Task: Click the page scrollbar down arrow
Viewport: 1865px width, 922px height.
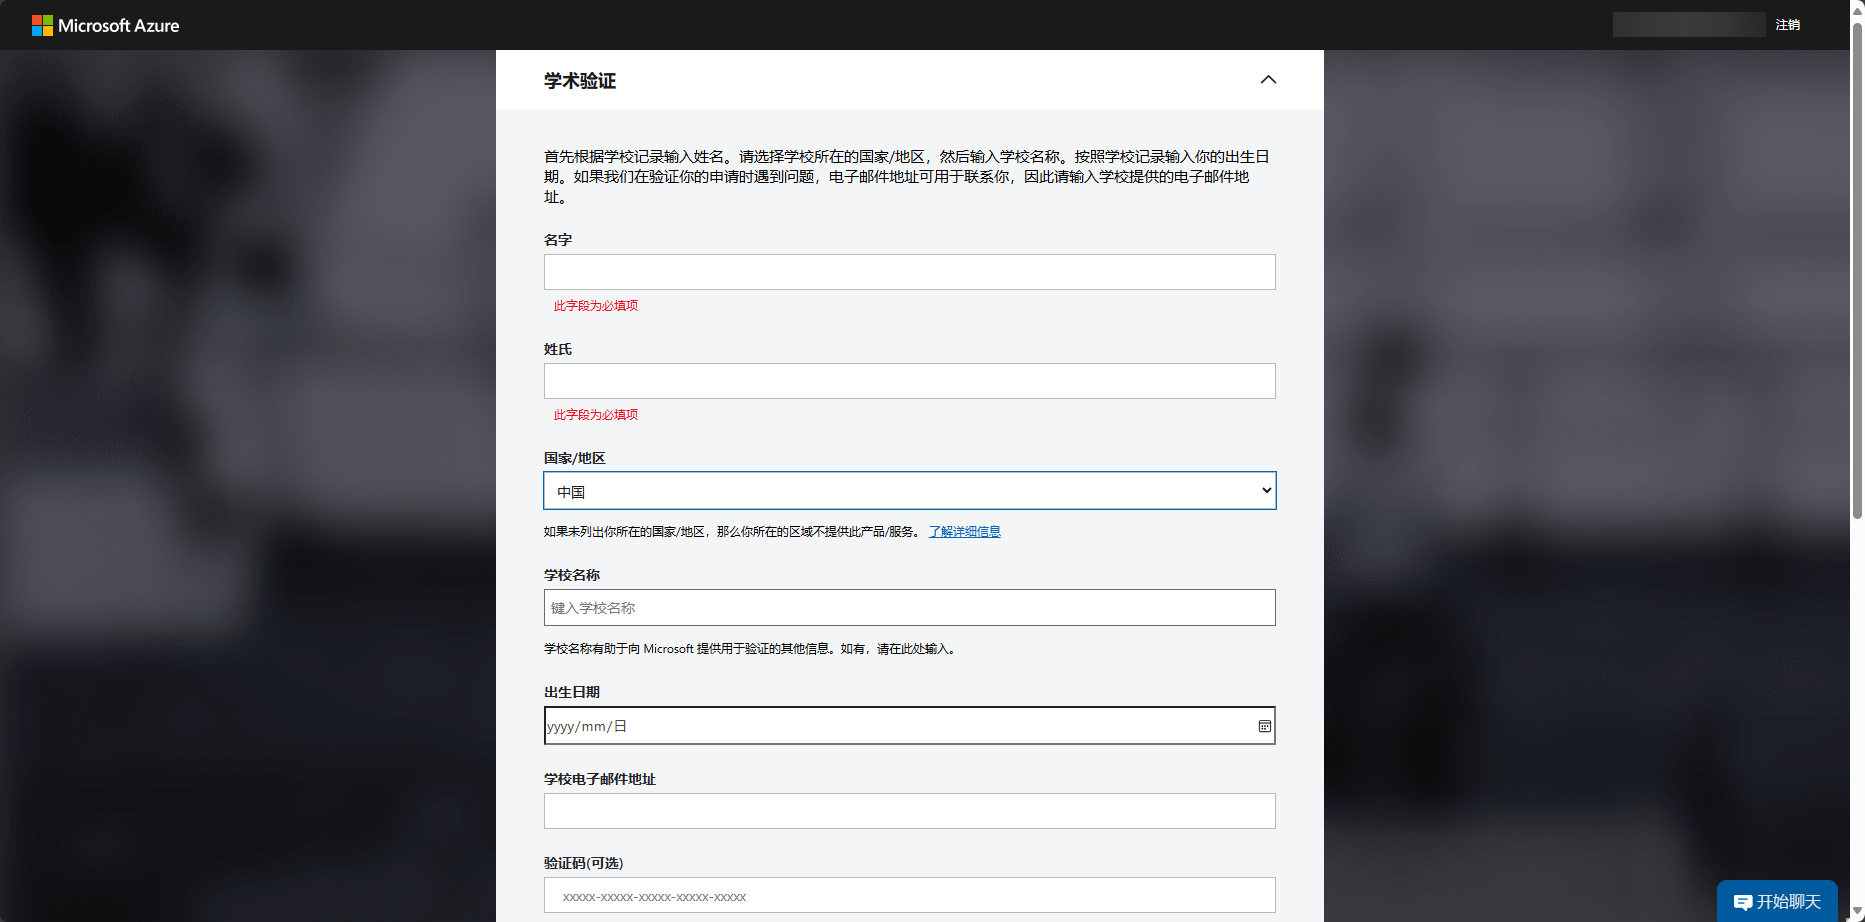Action: 1857,913
